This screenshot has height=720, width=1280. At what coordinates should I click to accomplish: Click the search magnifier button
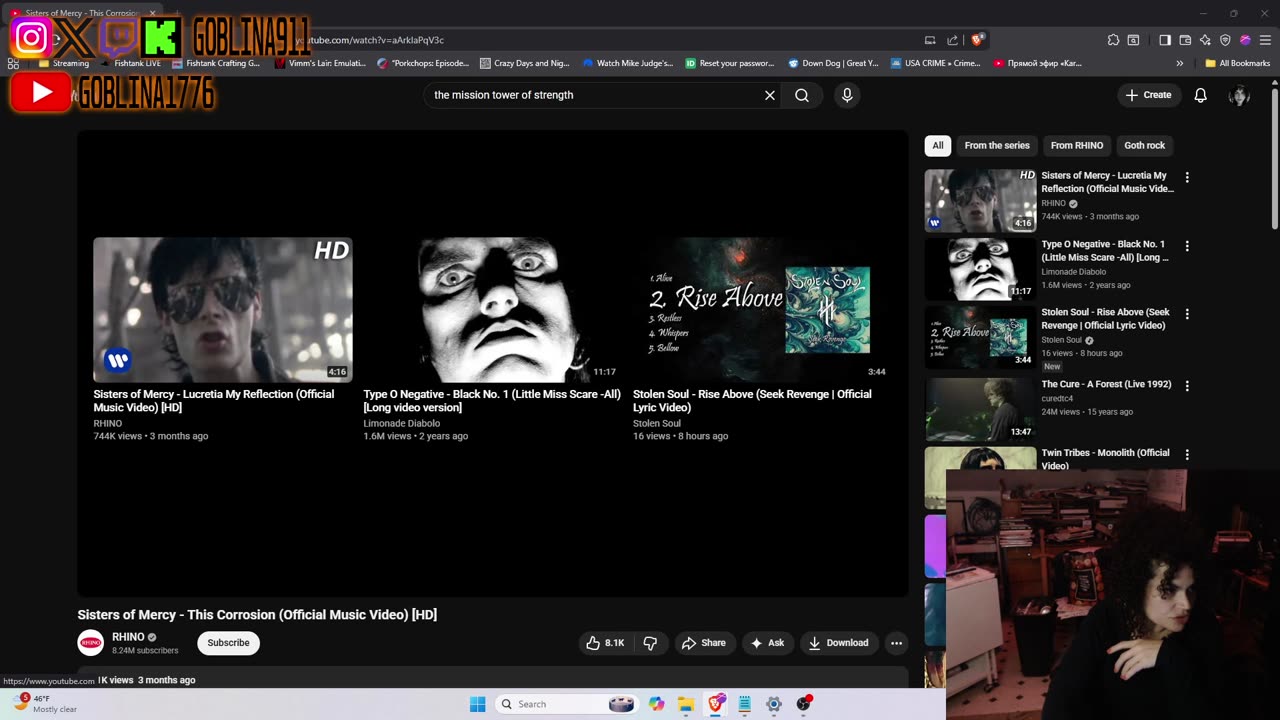[x=802, y=95]
